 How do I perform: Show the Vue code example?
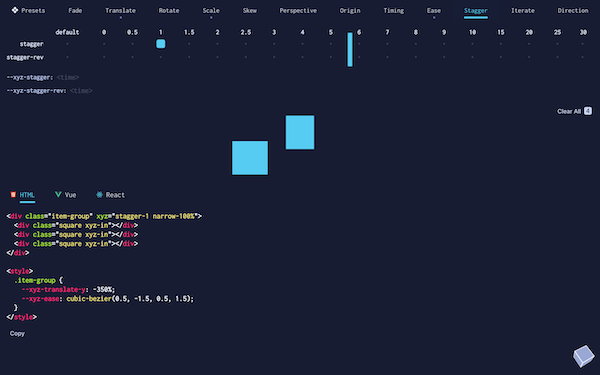65,195
